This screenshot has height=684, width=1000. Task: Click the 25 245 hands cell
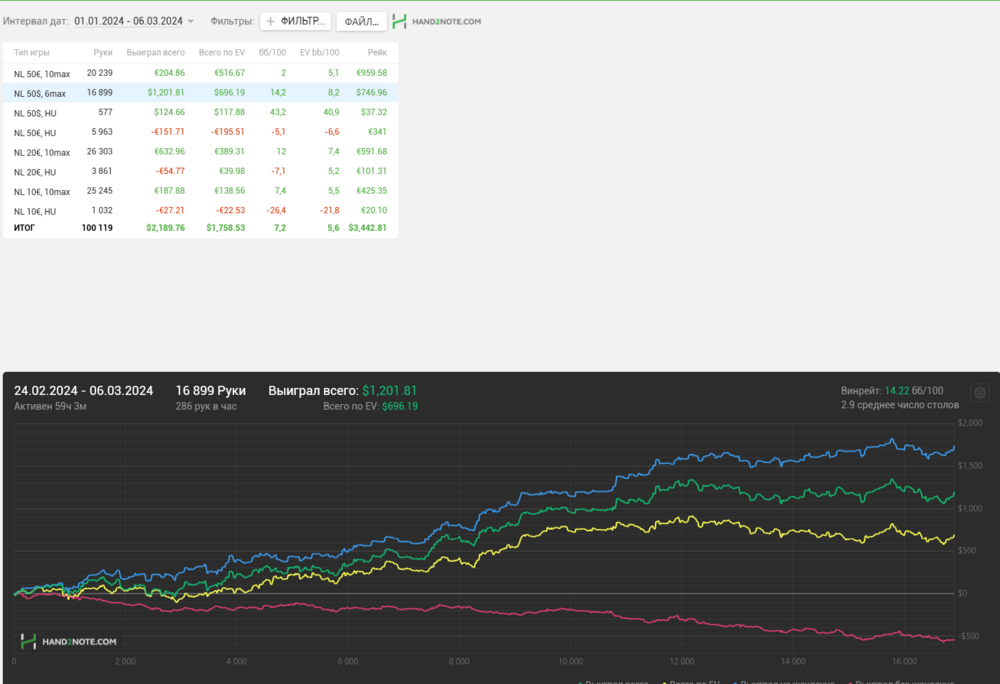click(x=99, y=191)
